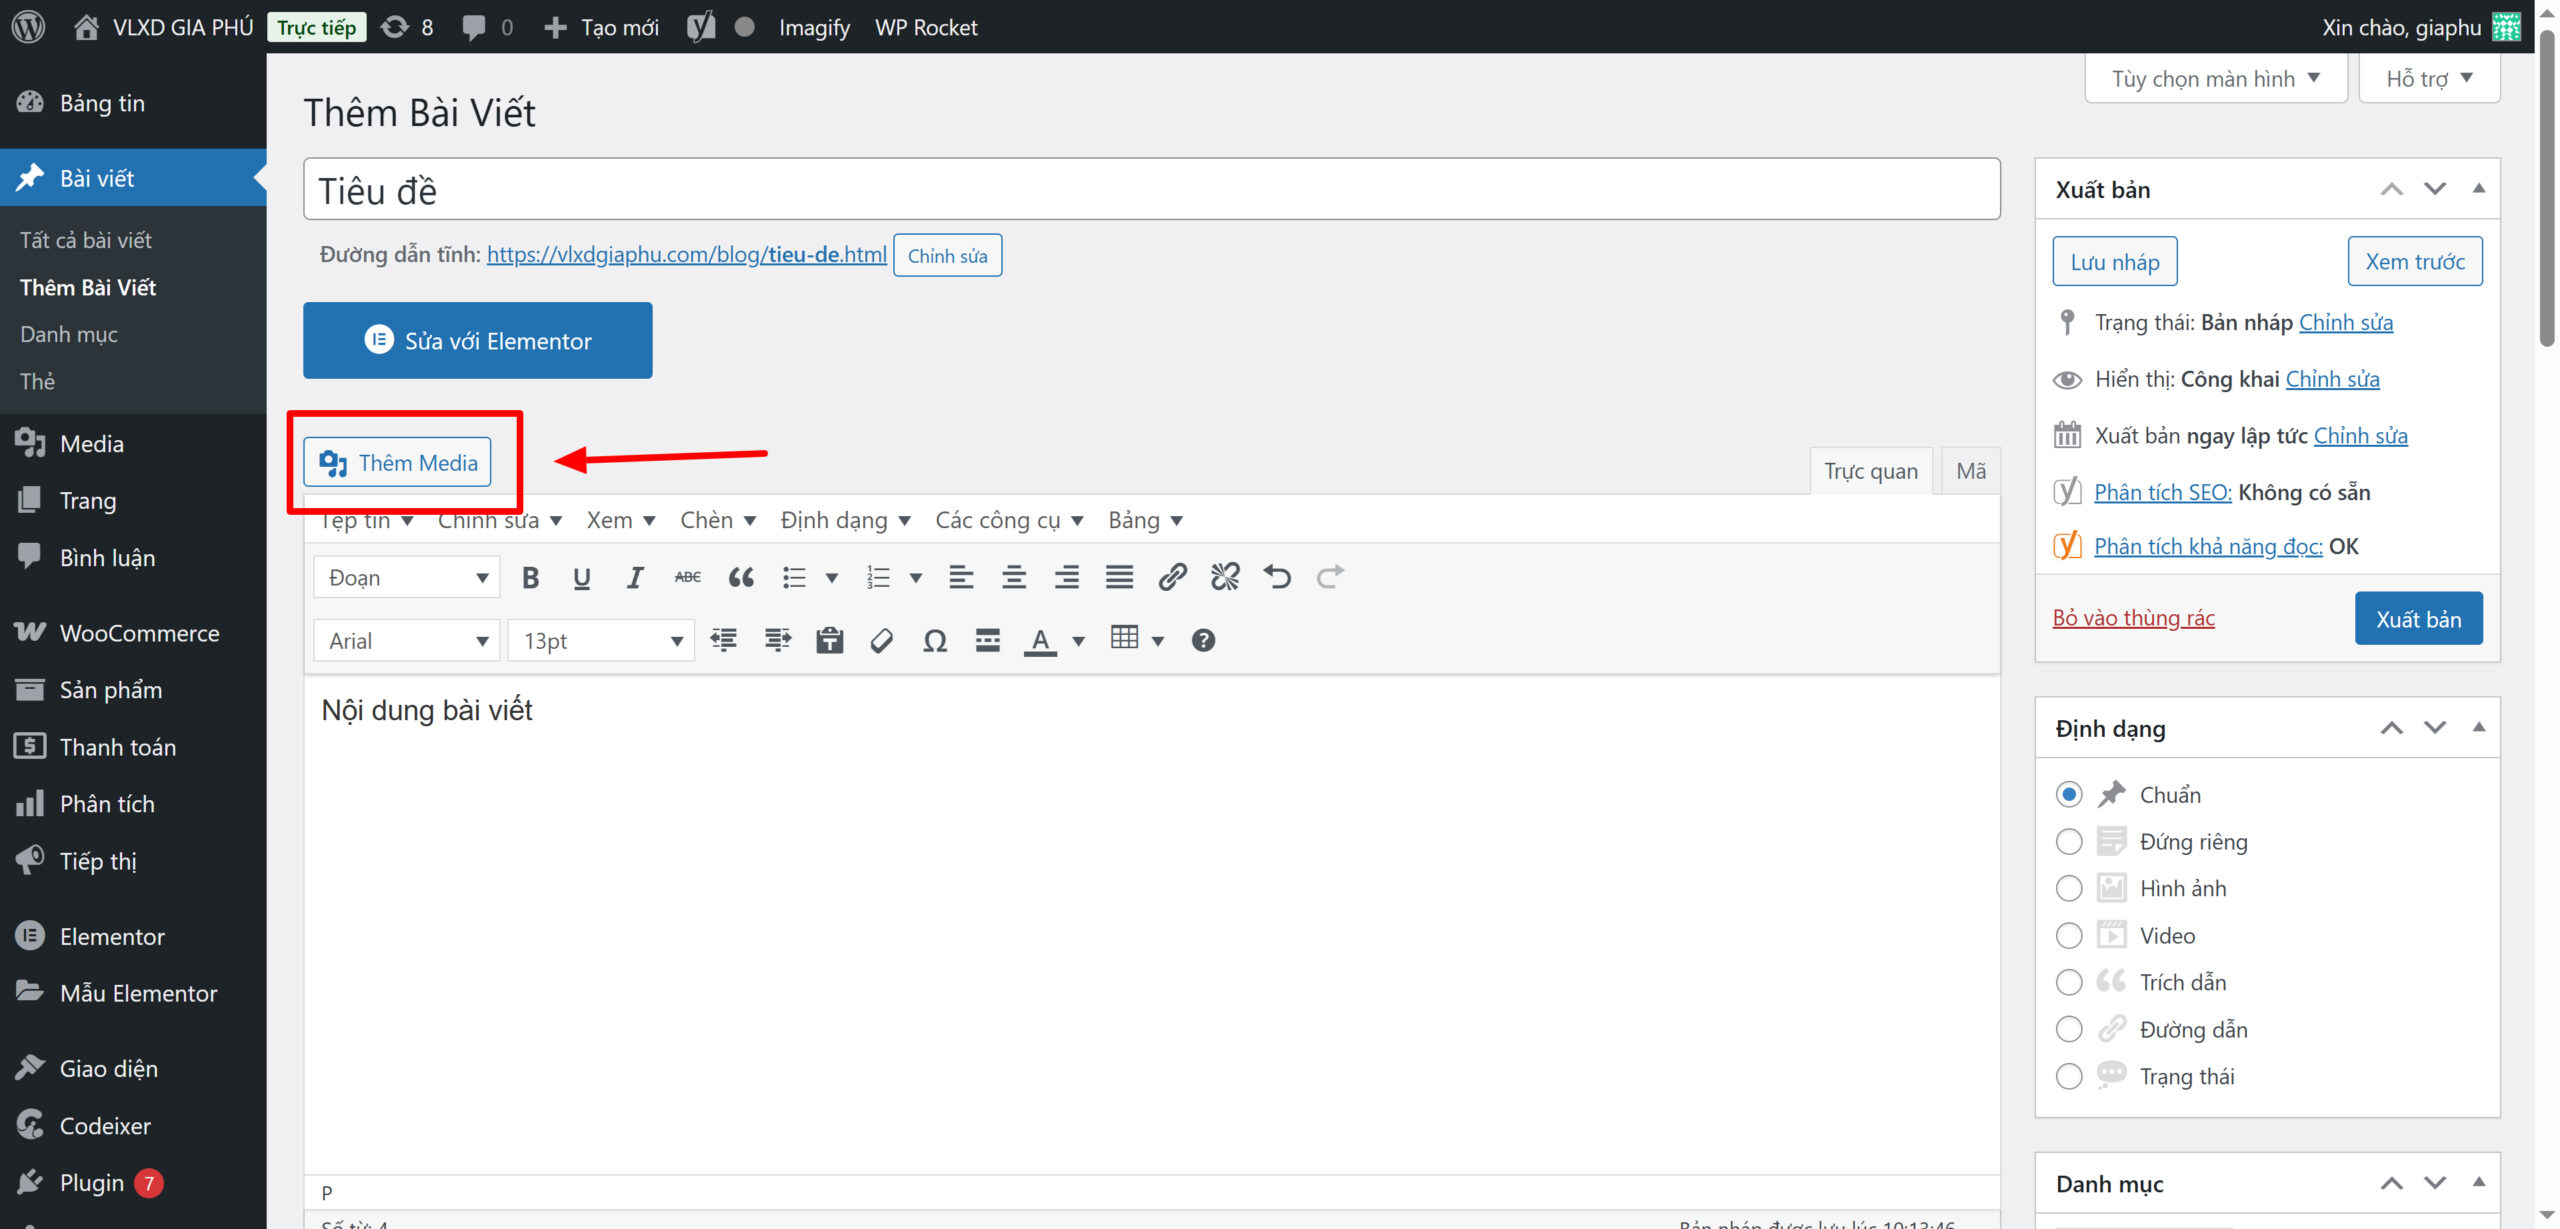Open the text color picker icon
Screen dimensions: 2560x1229
[1040, 641]
